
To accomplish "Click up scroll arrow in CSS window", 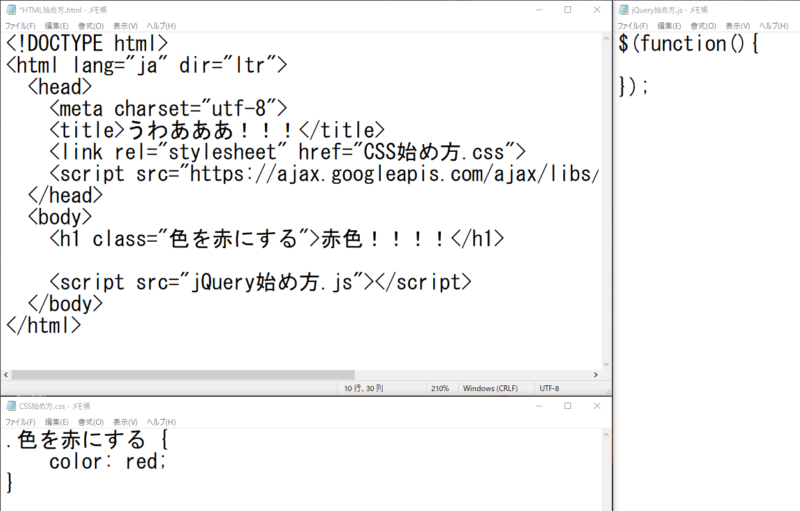I will pyautogui.click(x=606, y=435).
